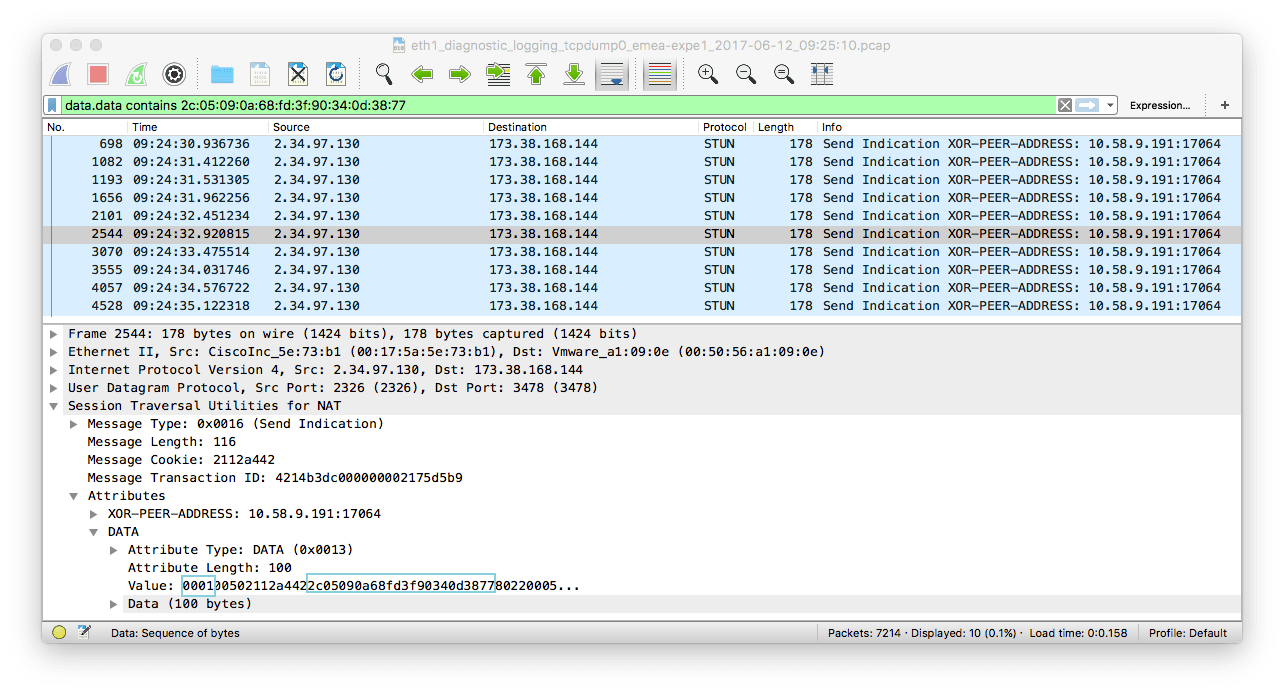Click the Find packet magnifier icon

[383, 74]
